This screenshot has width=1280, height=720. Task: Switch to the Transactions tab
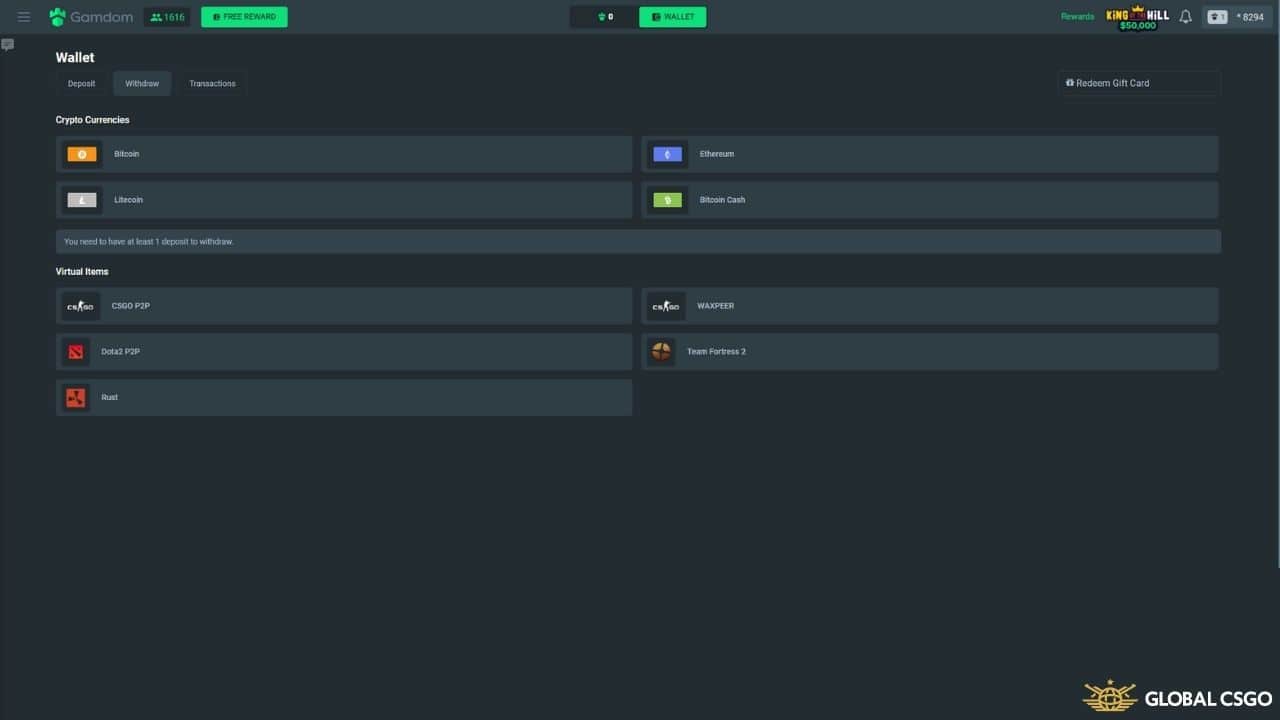[212, 84]
